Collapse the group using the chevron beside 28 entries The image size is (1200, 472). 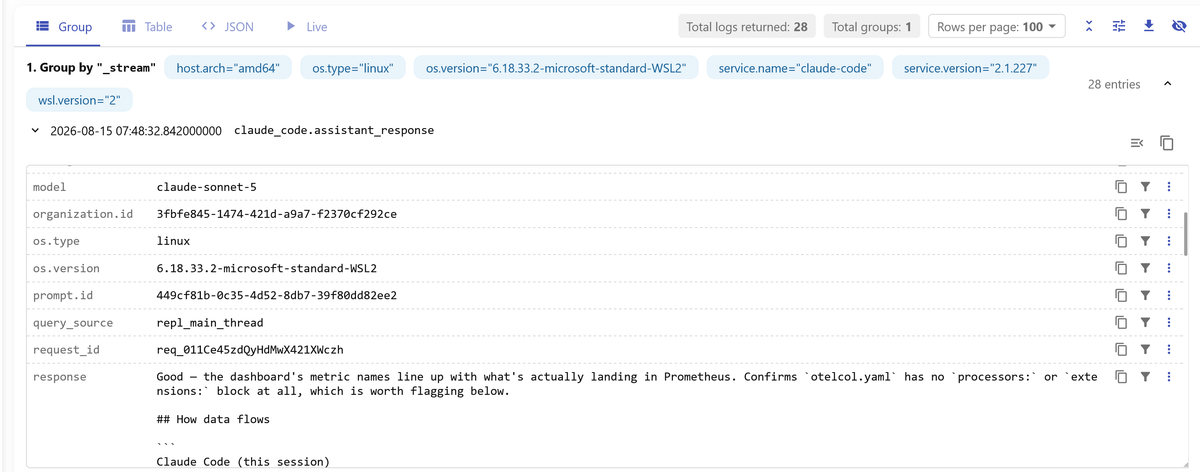coord(1167,84)
